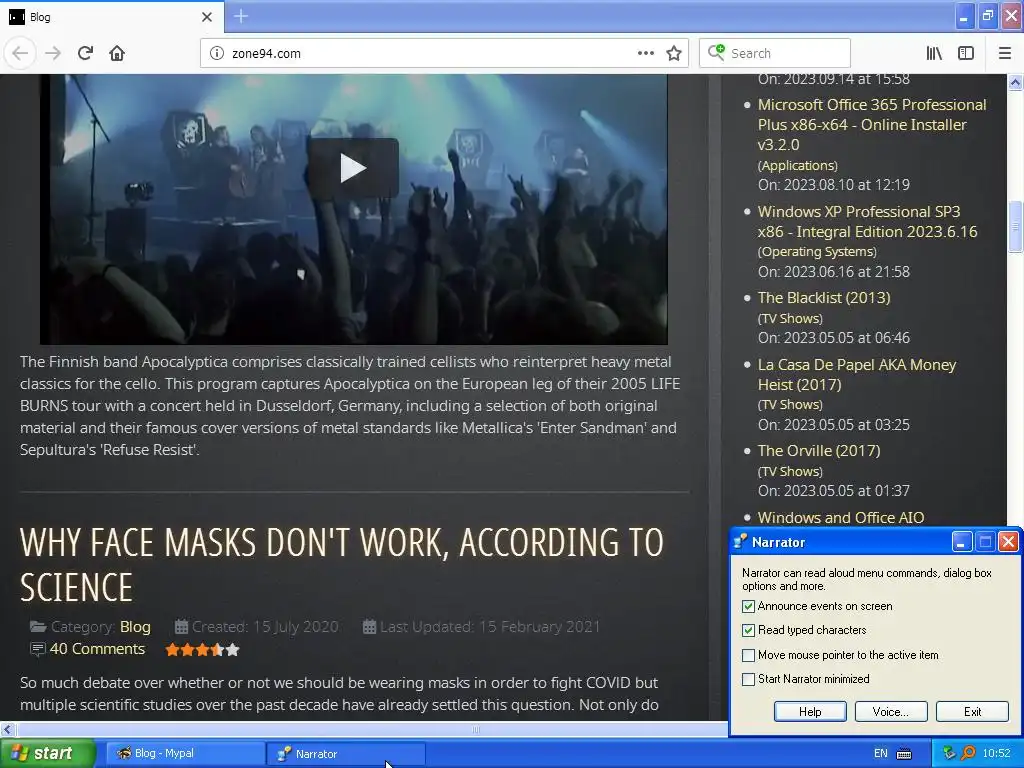Close the Blog tab

(206, 17)
